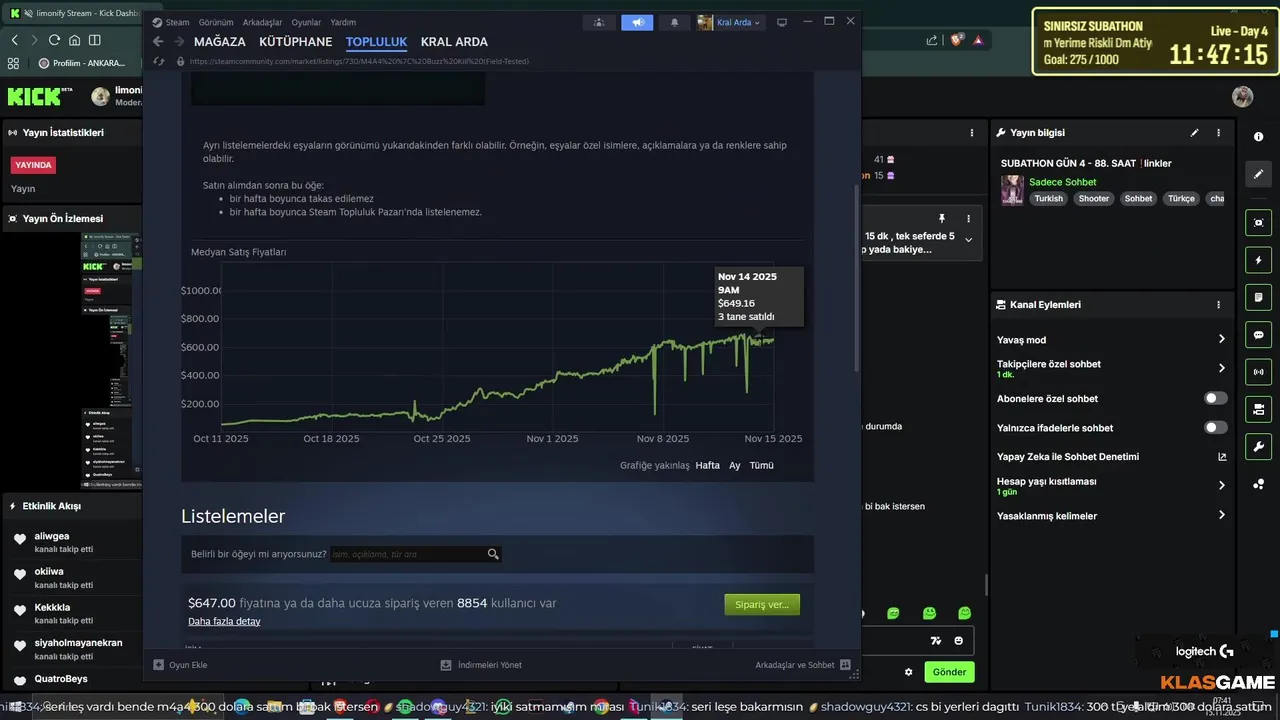Open browser apps grid in bookmarks bar
This screenshot has height=720, width=1280.
13,63
